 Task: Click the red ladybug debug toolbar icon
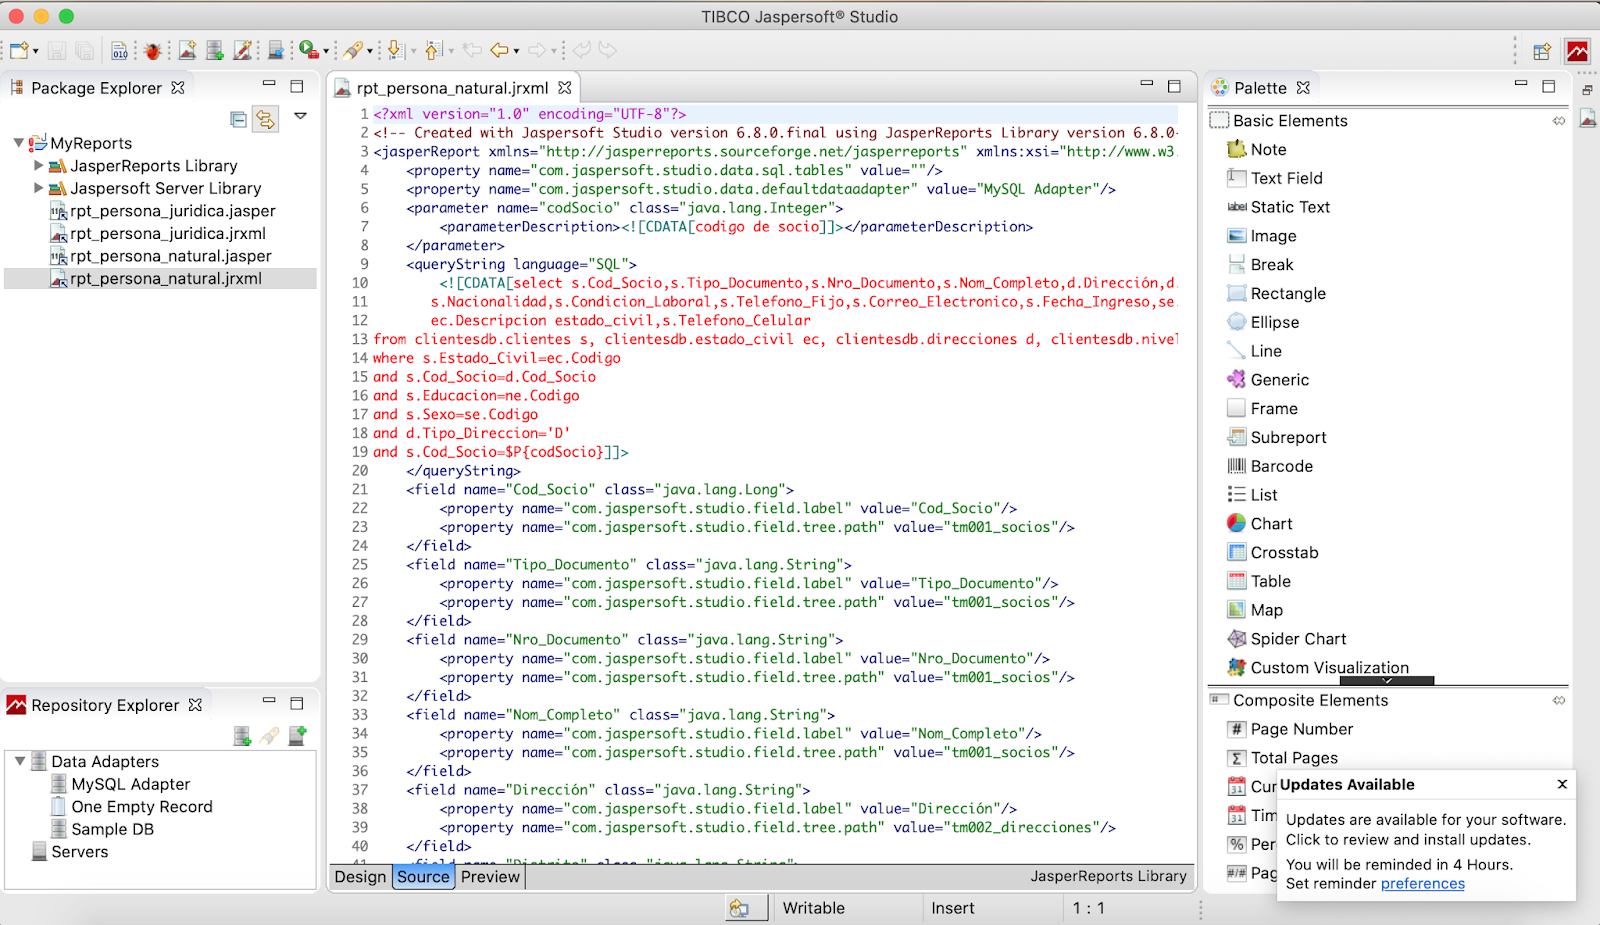153,51
